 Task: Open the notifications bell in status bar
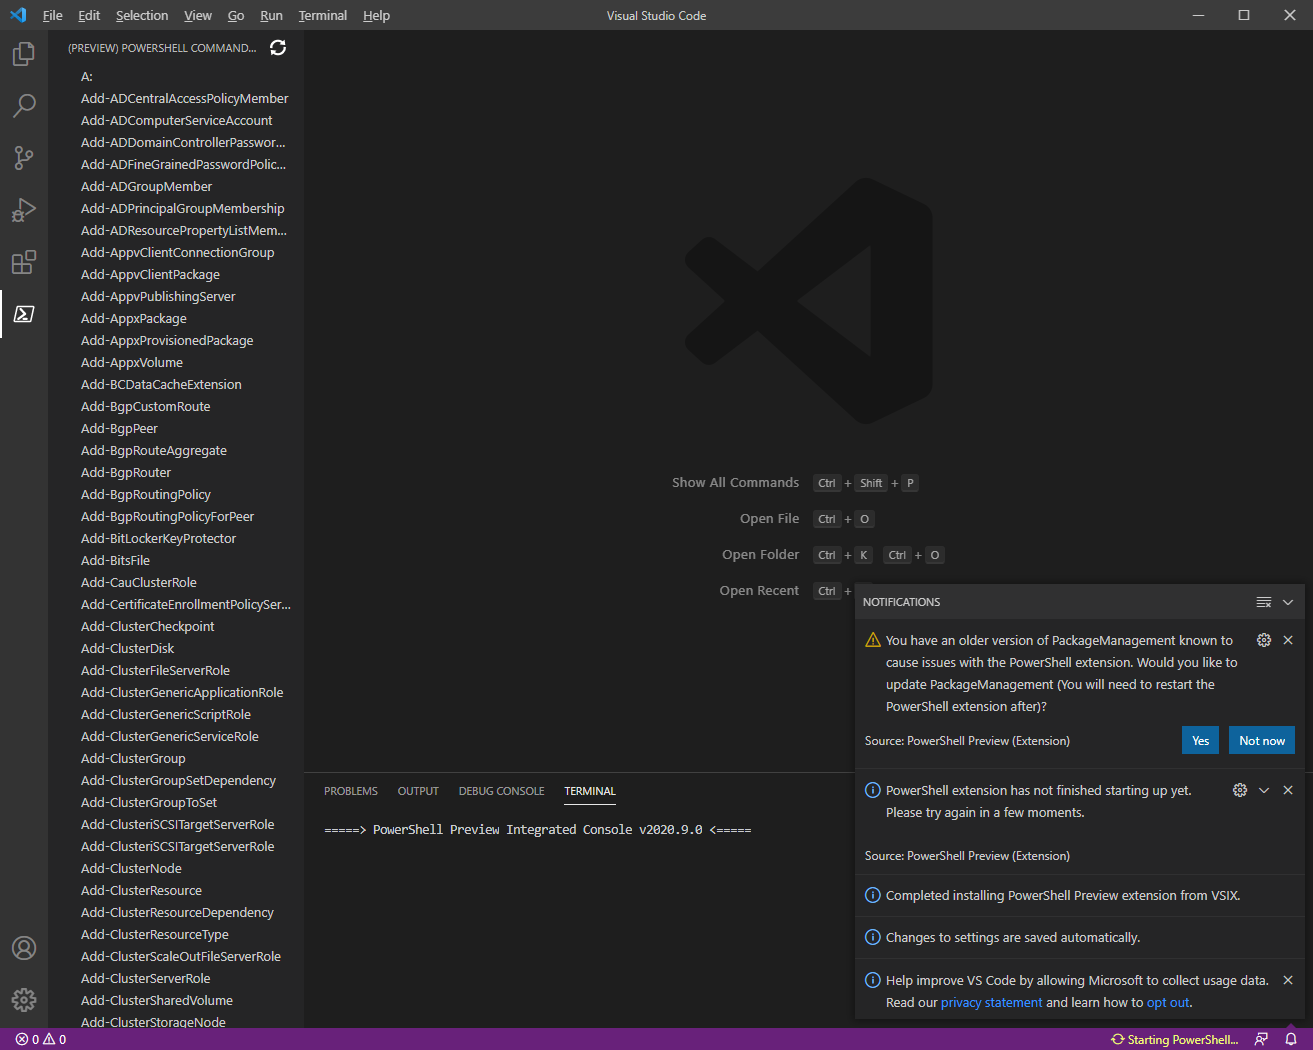coord(1291,1040)
